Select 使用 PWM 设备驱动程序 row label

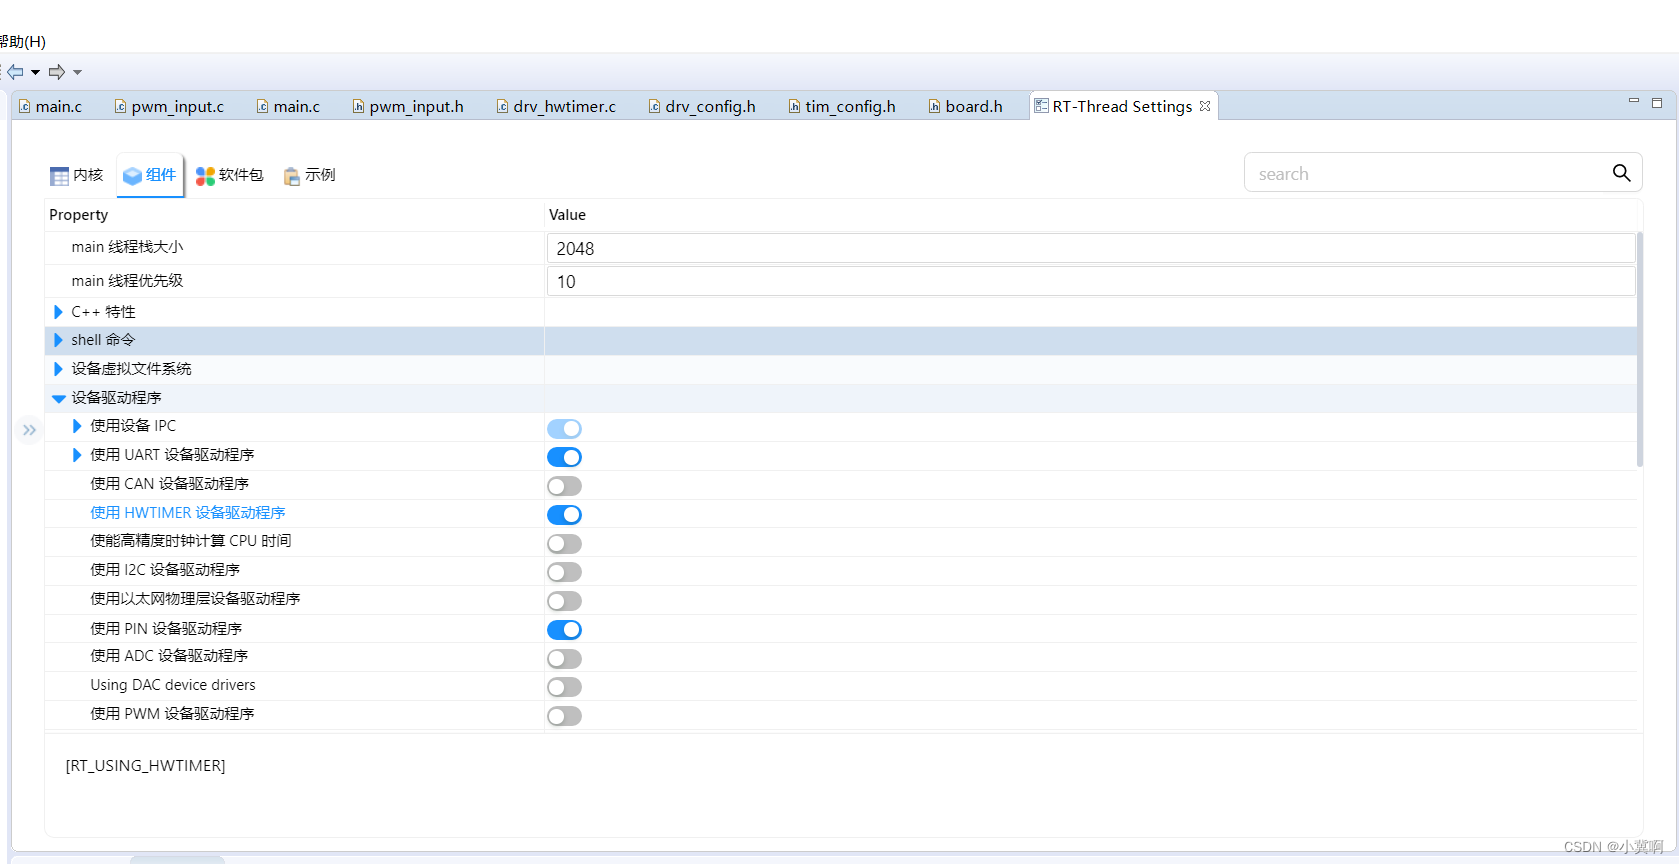[x=172, y=714]
